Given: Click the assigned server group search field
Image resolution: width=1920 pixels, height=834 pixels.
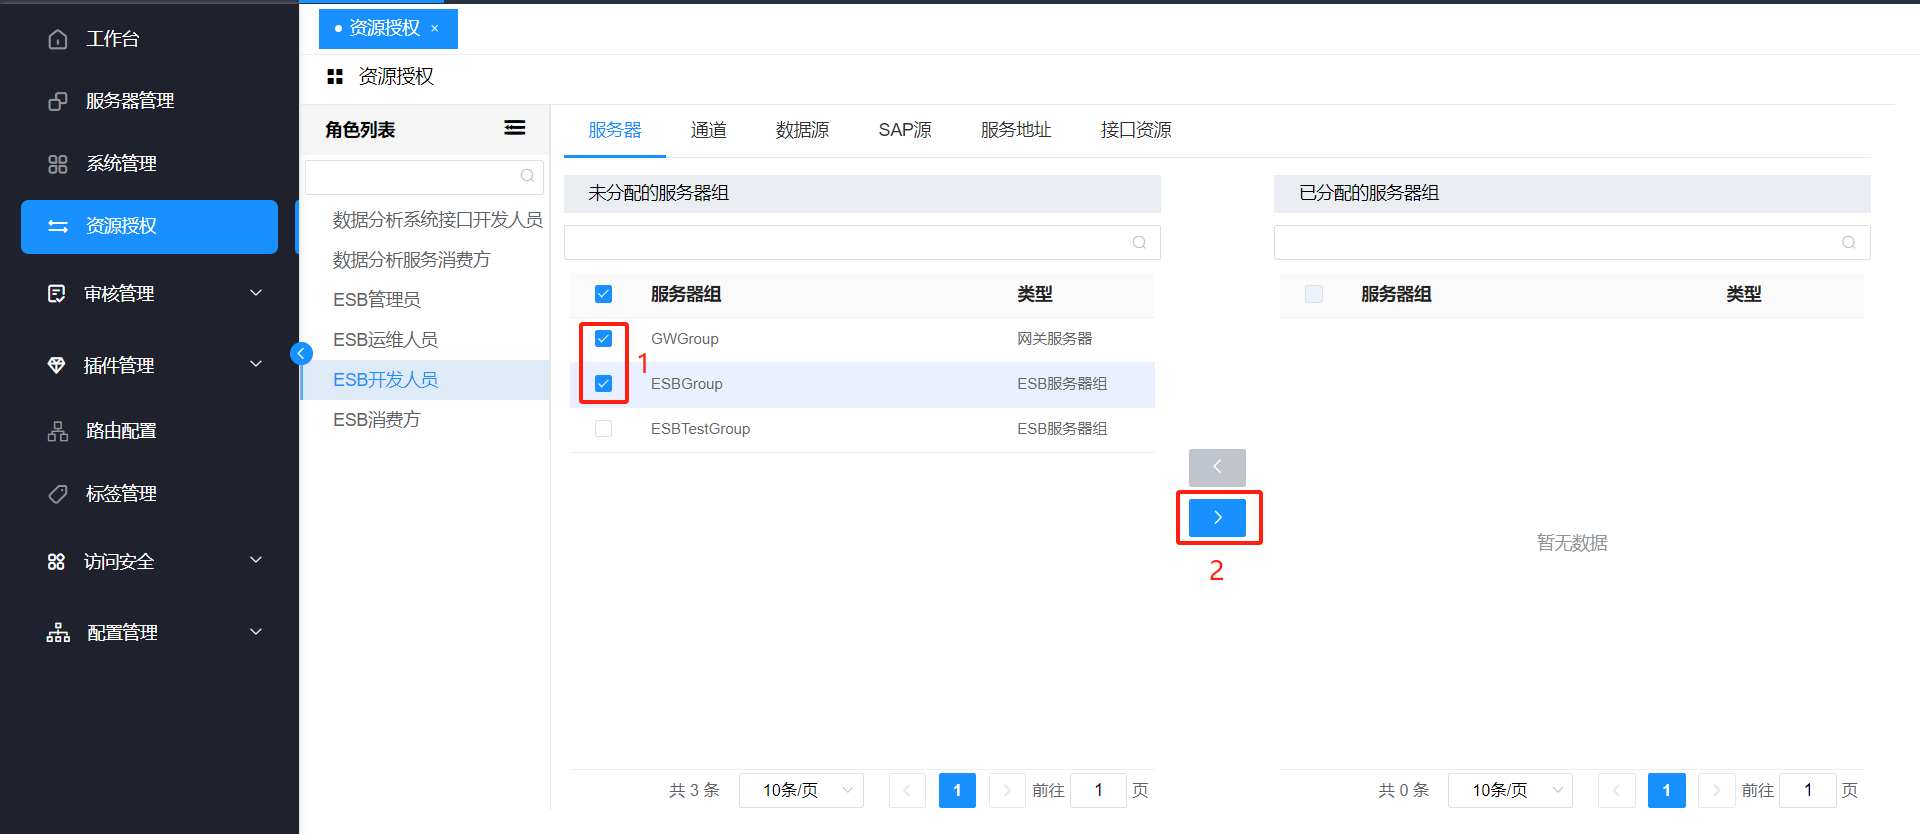Looking at the screenshot, I should (x=1572, y=243).
